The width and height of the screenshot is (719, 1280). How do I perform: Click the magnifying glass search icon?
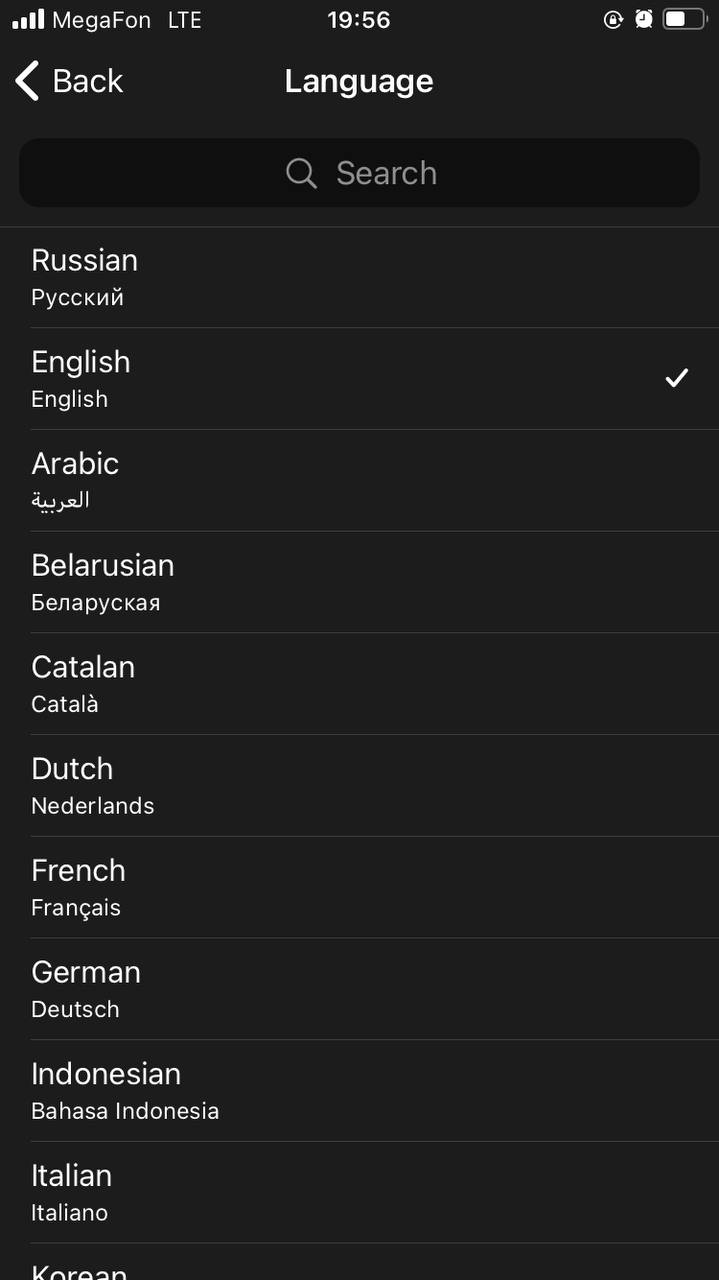[x=301, y=173]
